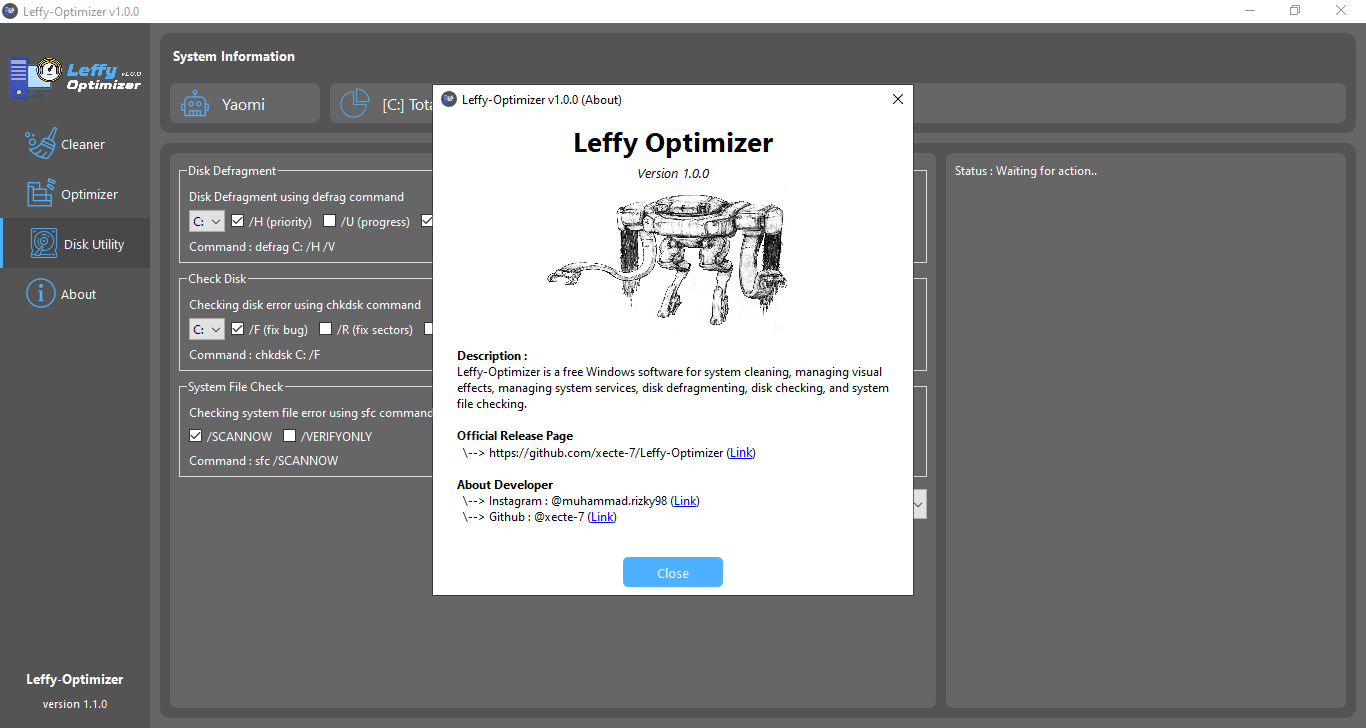The image size is (1366, 728).
Task: Switch to the Cleaner tab
Action: click(x=75, y=144)
